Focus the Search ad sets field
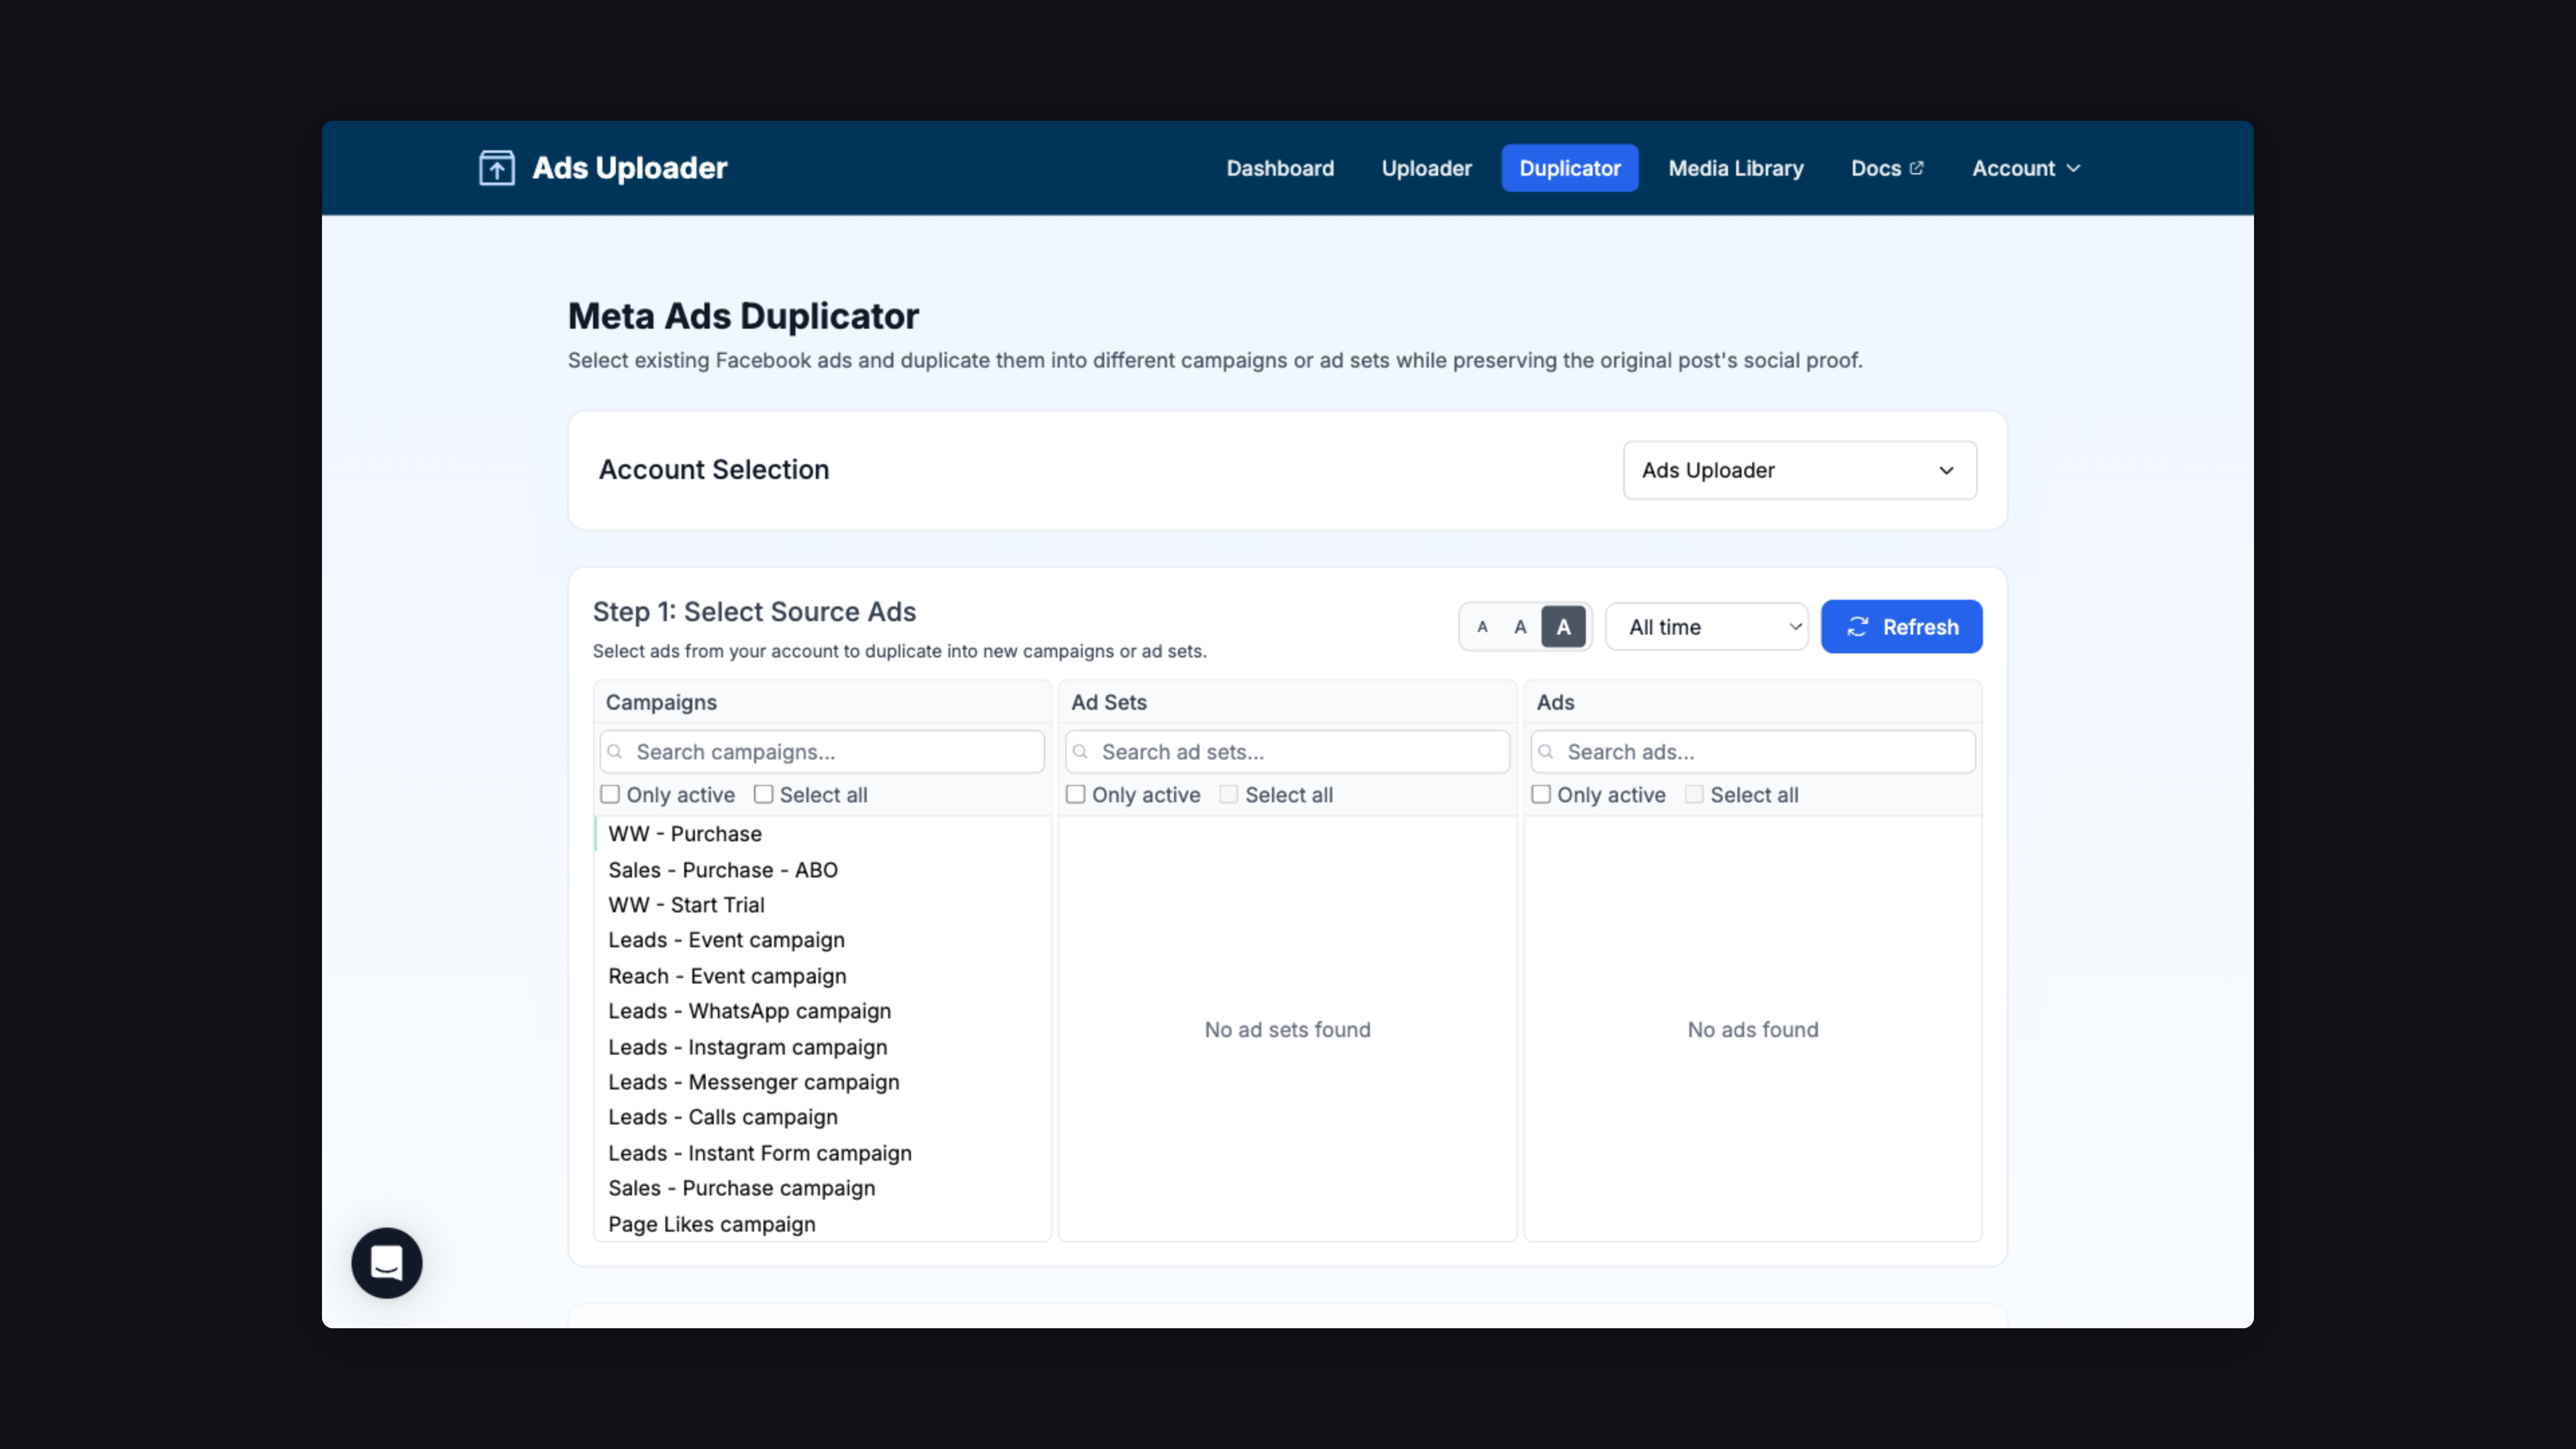This screenshot has width=2576, height=1449. [1287, 752]
